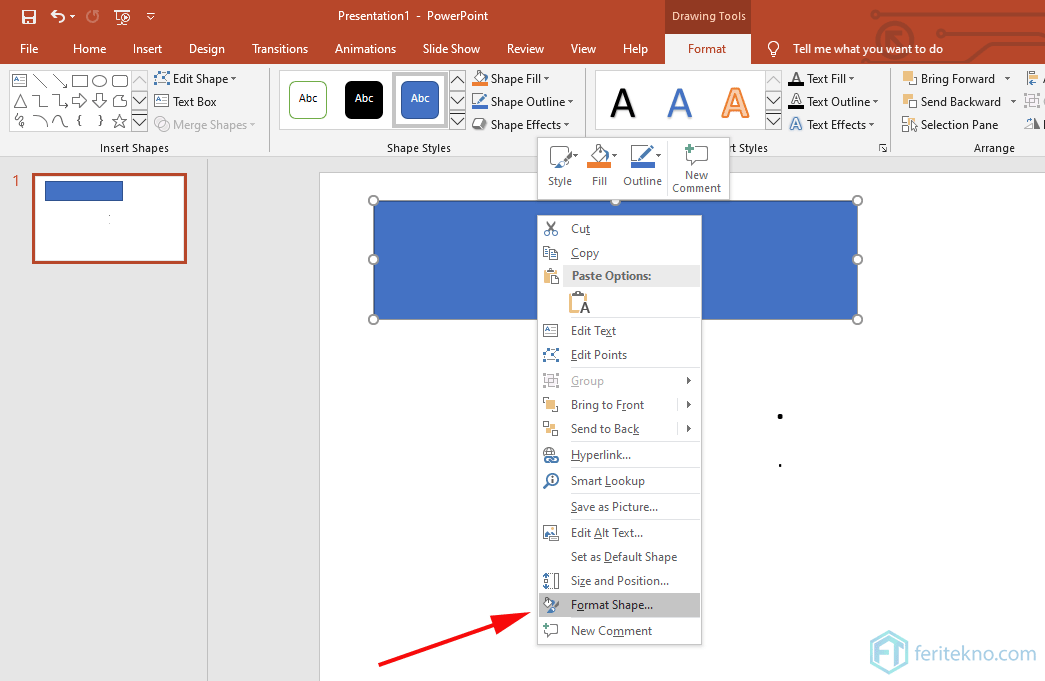Viewport: 1045px width, 681px height.
Task: Open Fill in the mini toolbar
Action: coord(599,166)
